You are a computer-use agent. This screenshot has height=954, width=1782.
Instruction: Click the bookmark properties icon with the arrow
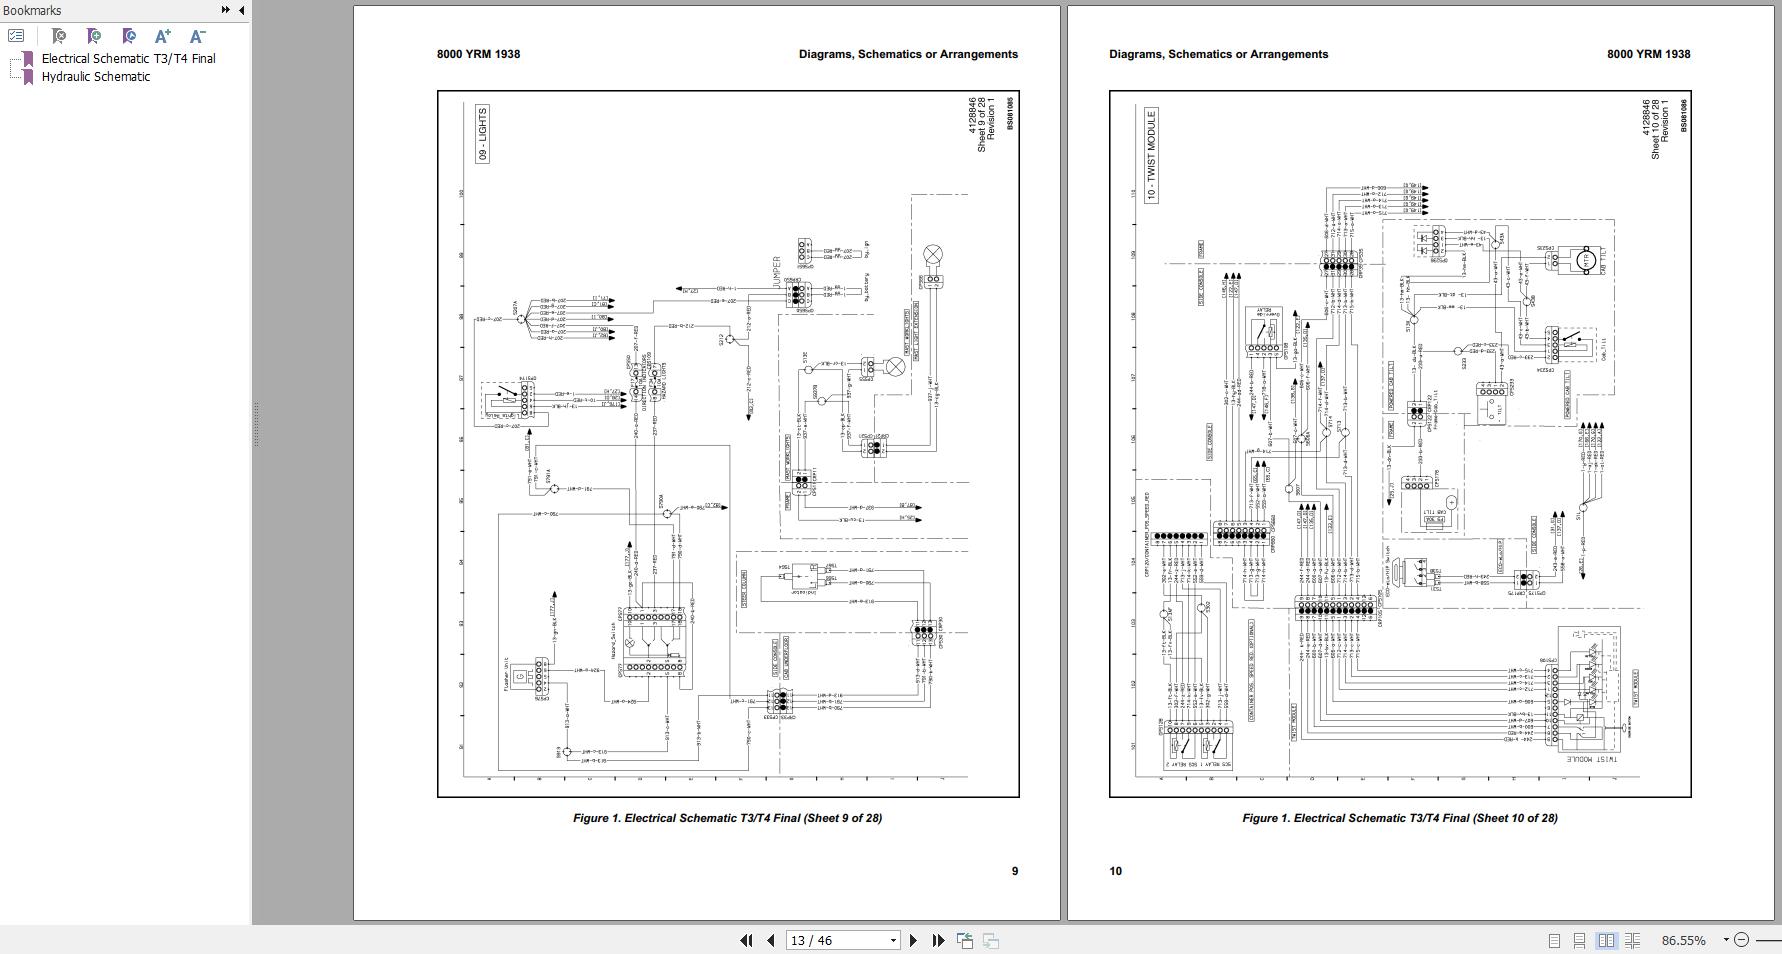[x=129, y=36]
